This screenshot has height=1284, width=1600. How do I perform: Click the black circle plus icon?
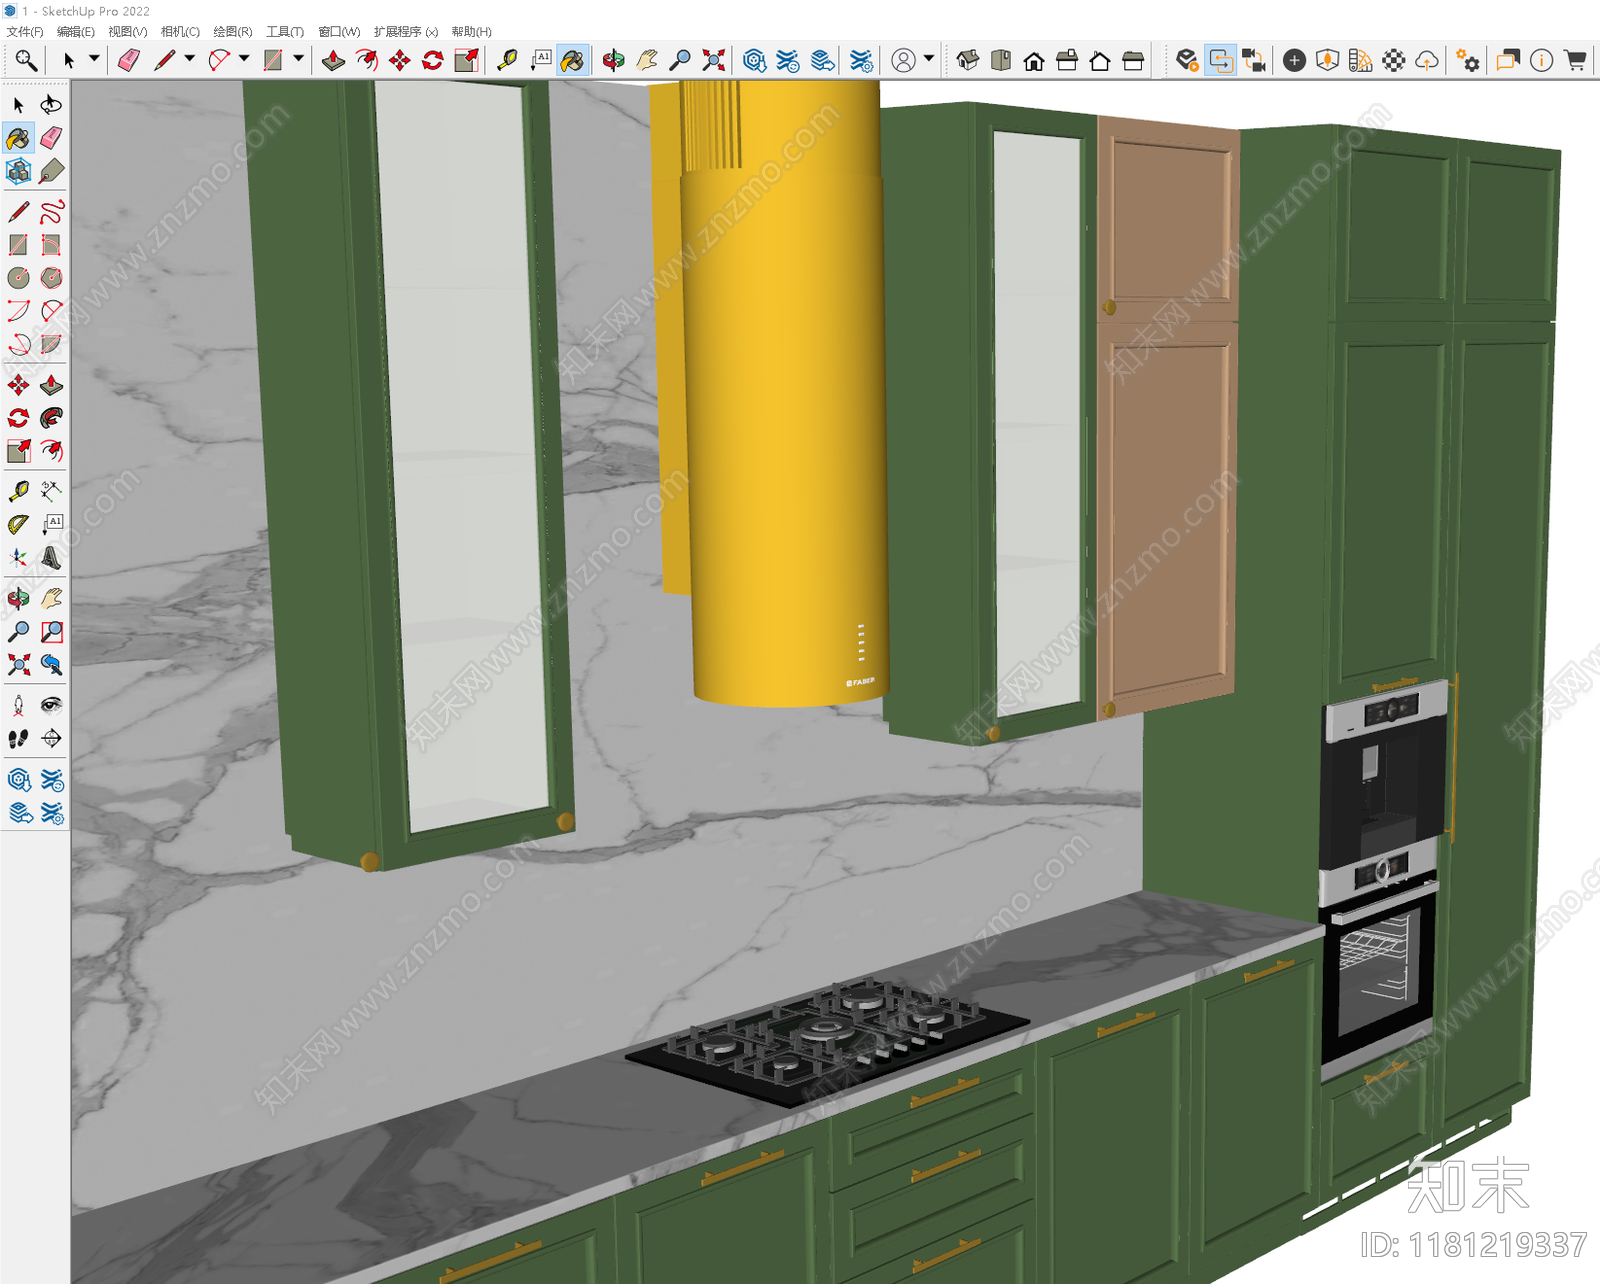point(1294,61)
